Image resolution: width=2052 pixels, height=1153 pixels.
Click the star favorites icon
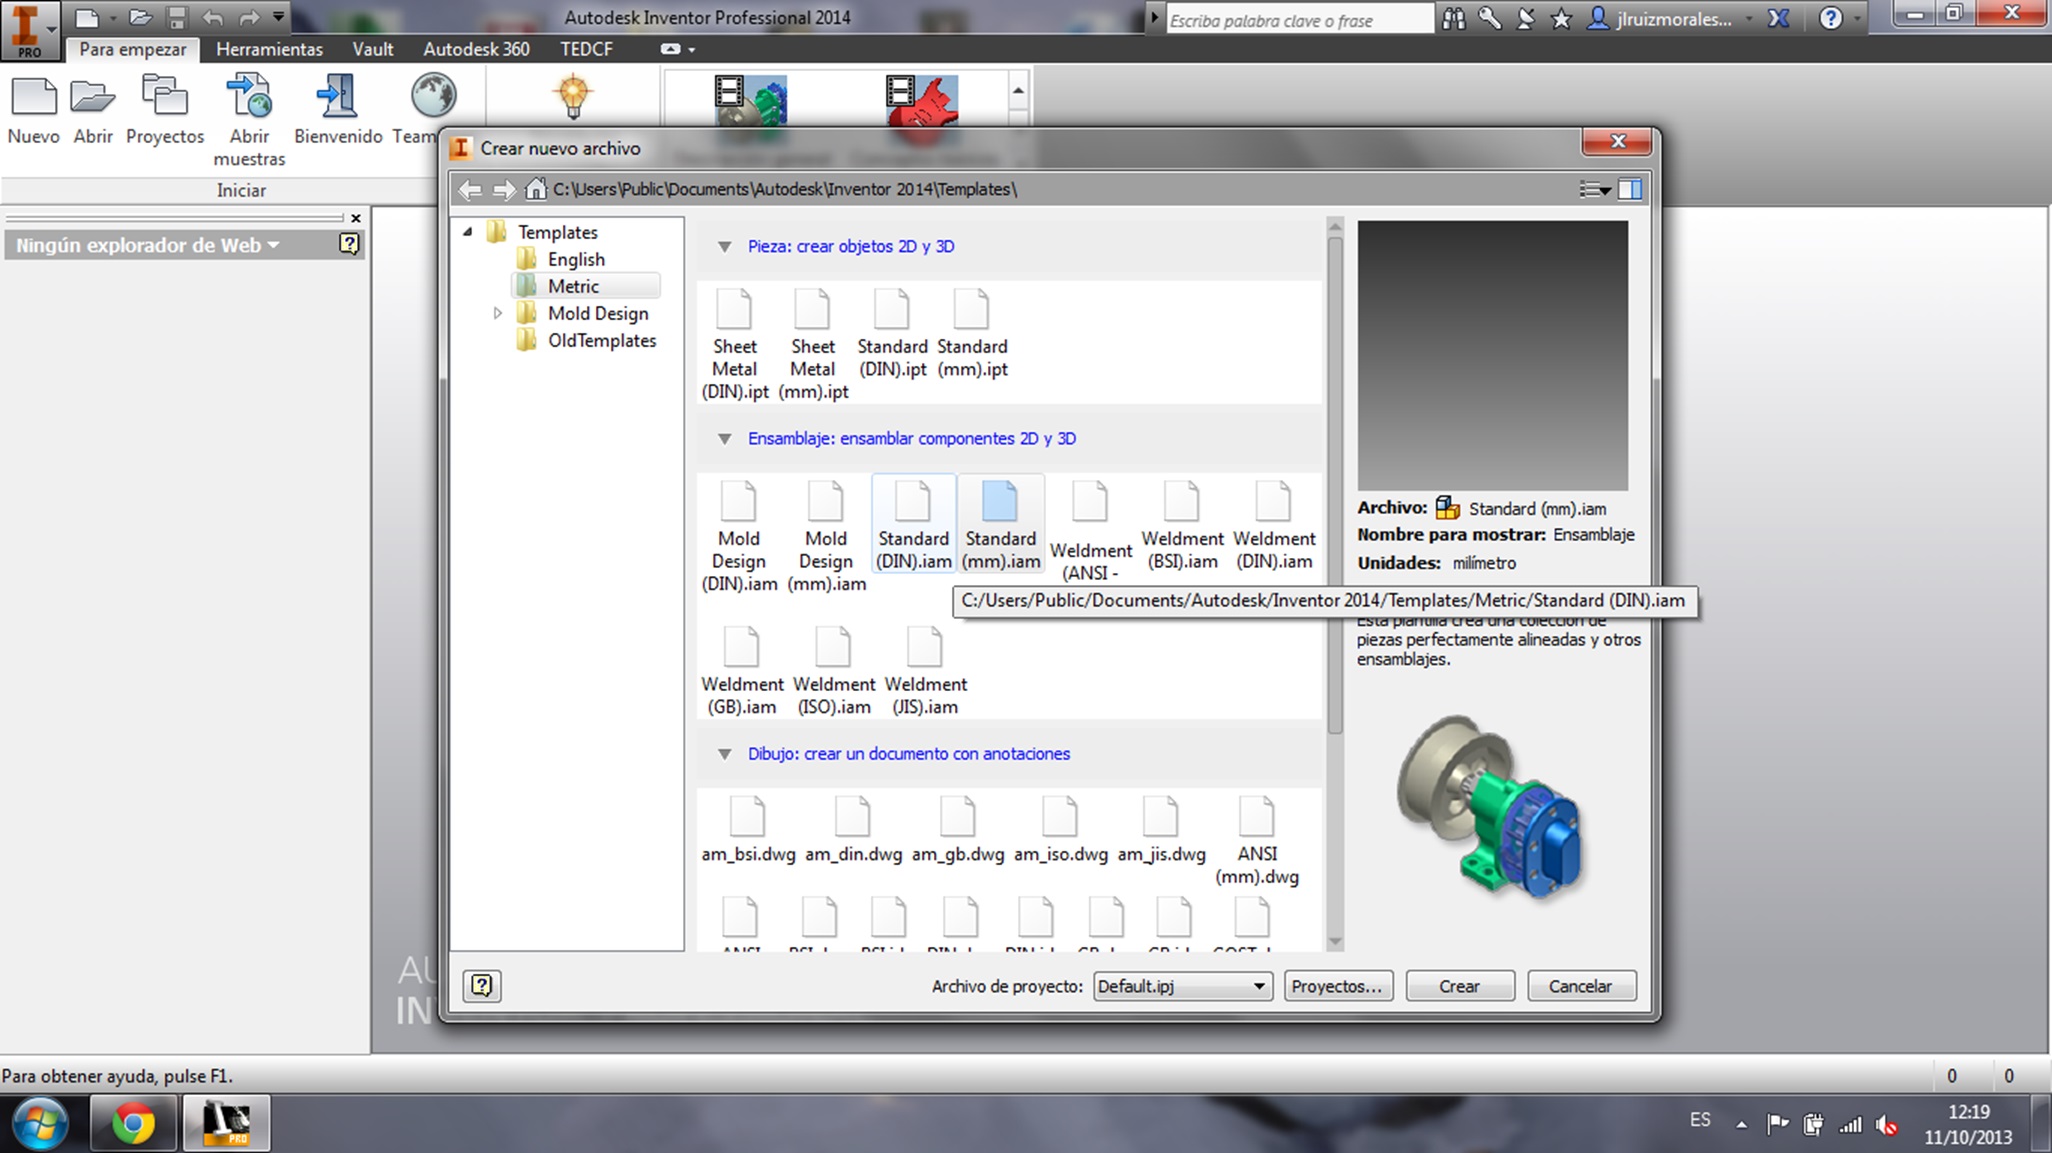1561,18
